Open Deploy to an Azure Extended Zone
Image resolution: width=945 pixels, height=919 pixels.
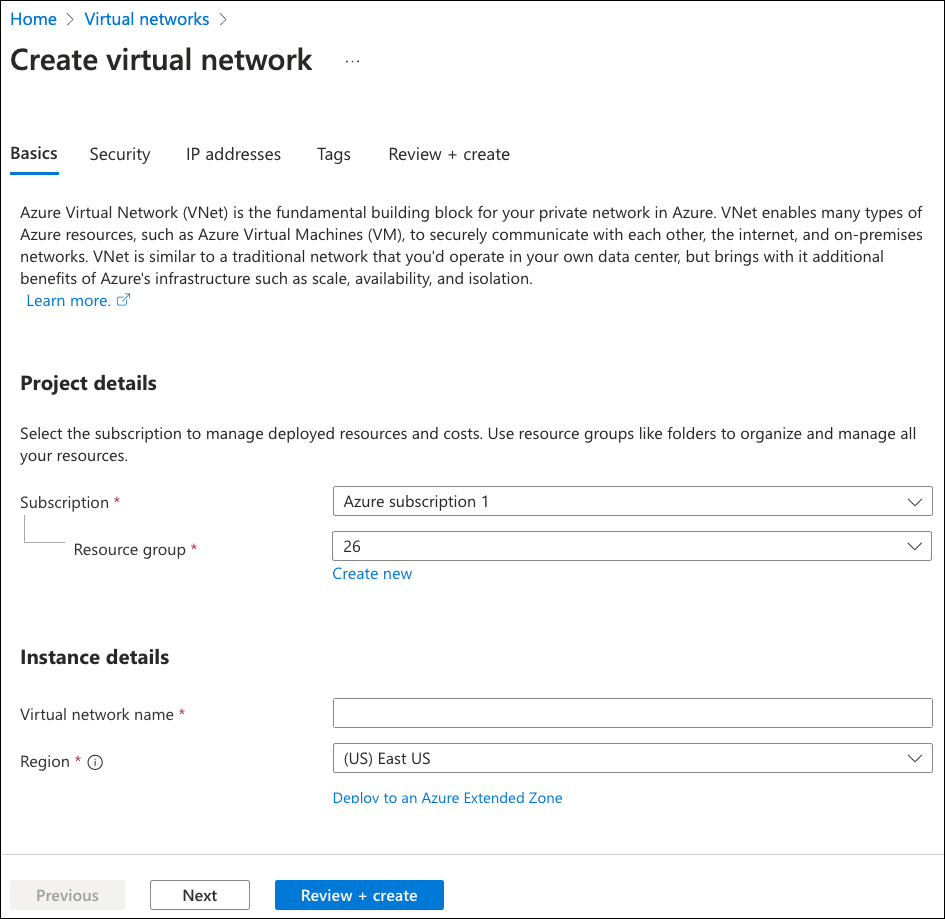pos(447,798)
